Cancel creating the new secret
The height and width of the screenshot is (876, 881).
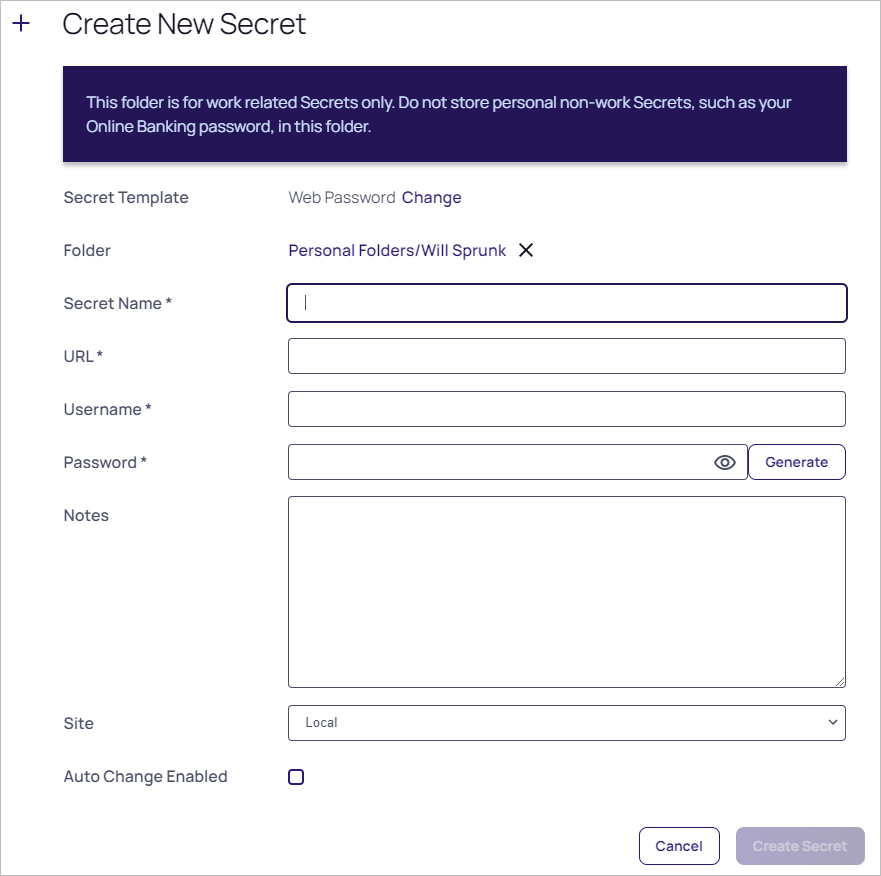click(678, 846)
